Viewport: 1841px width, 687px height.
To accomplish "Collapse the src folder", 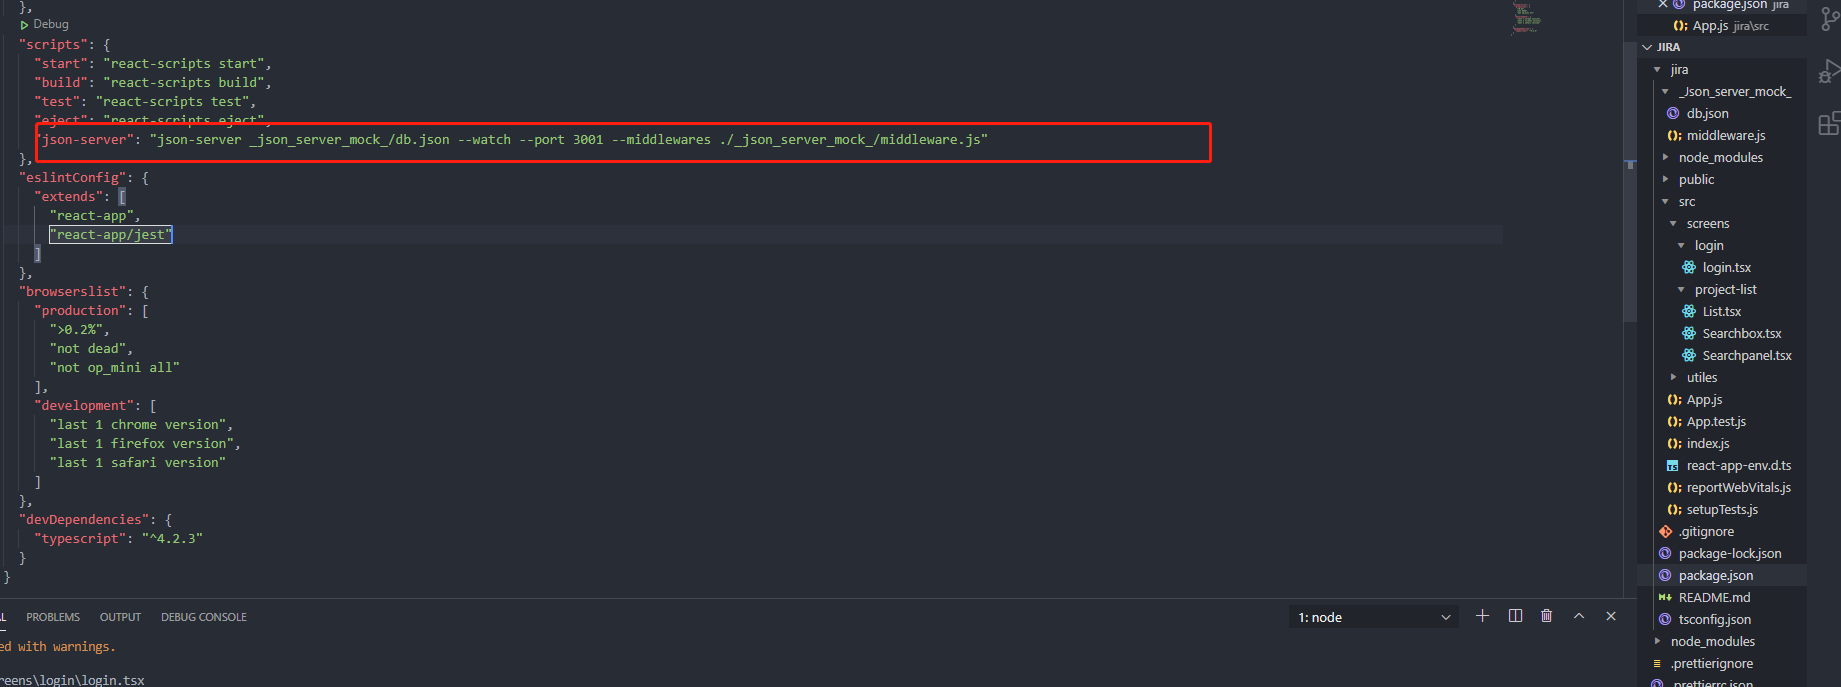I will pos(1687,202).
